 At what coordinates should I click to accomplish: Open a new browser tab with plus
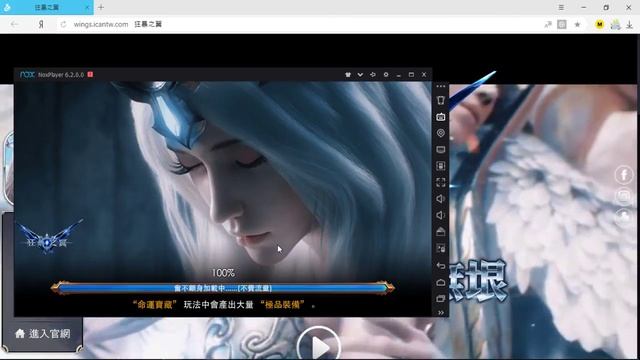(x=101, y=7)
